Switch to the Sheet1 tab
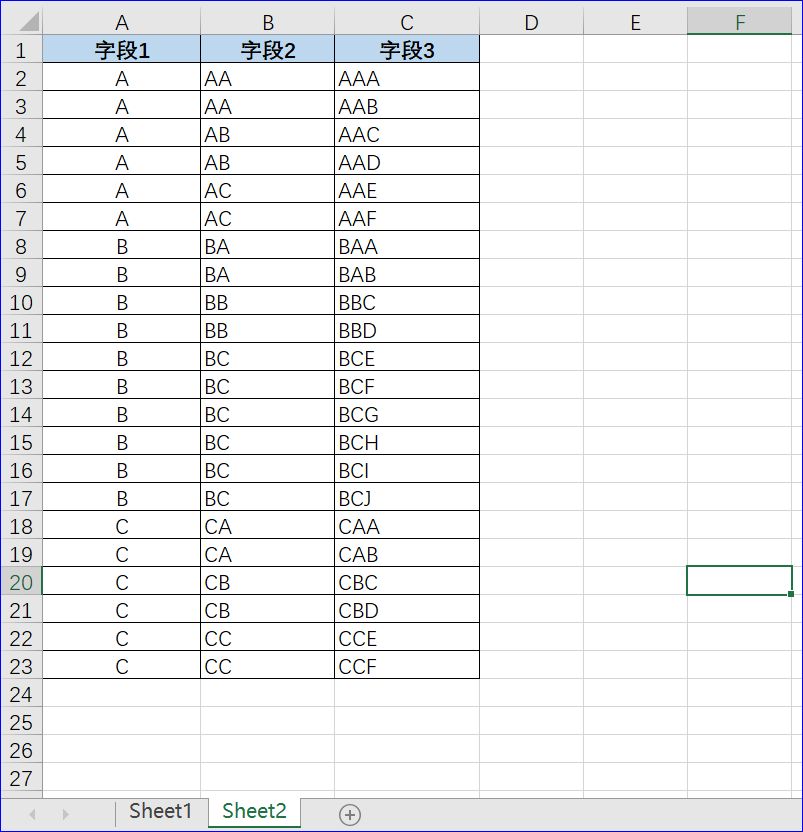This screenshot has height=832, width=803. (160, 811)
